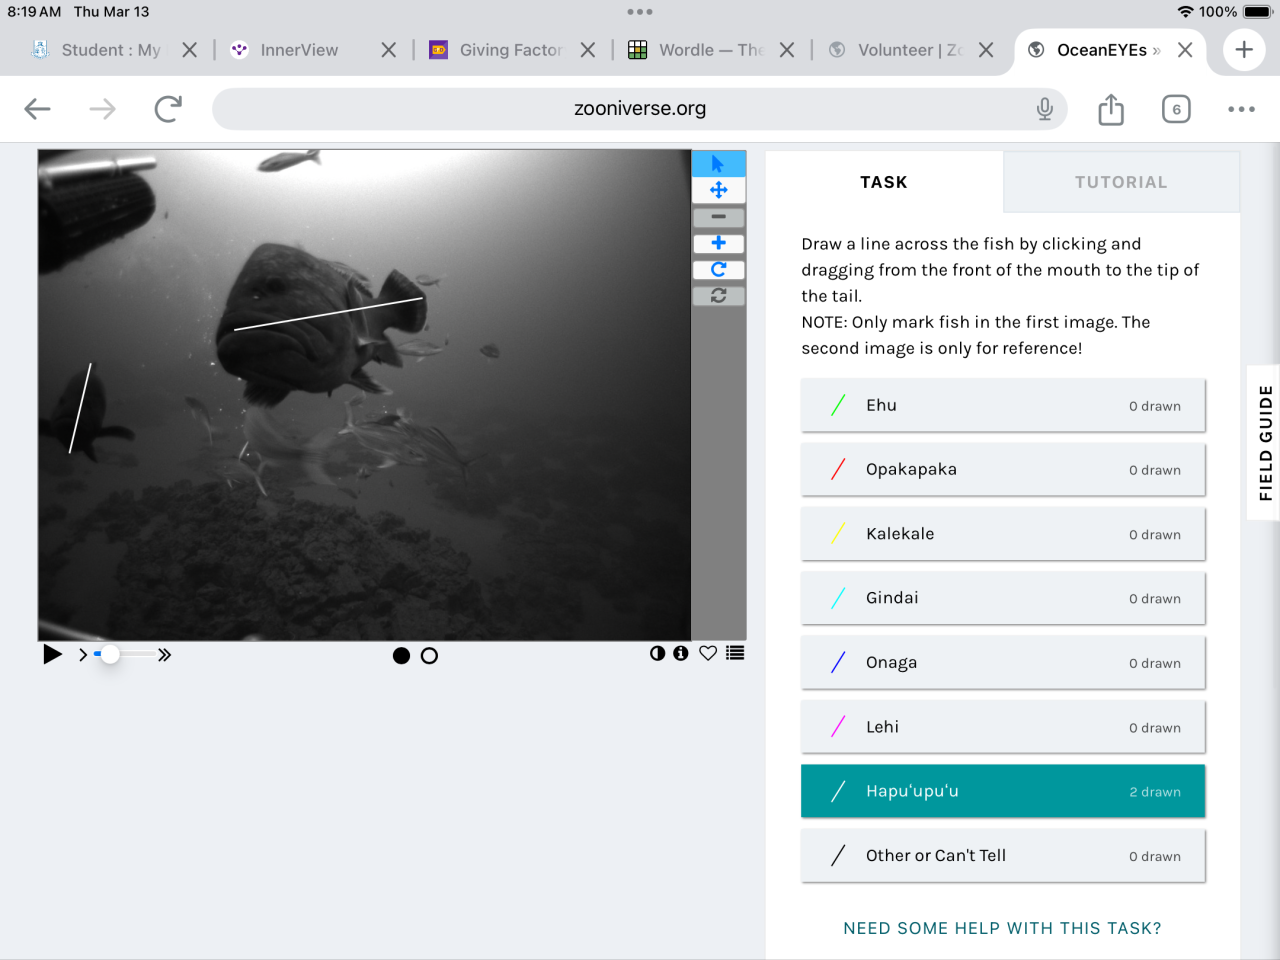Open subject info metadata icon

click(681, 653)
